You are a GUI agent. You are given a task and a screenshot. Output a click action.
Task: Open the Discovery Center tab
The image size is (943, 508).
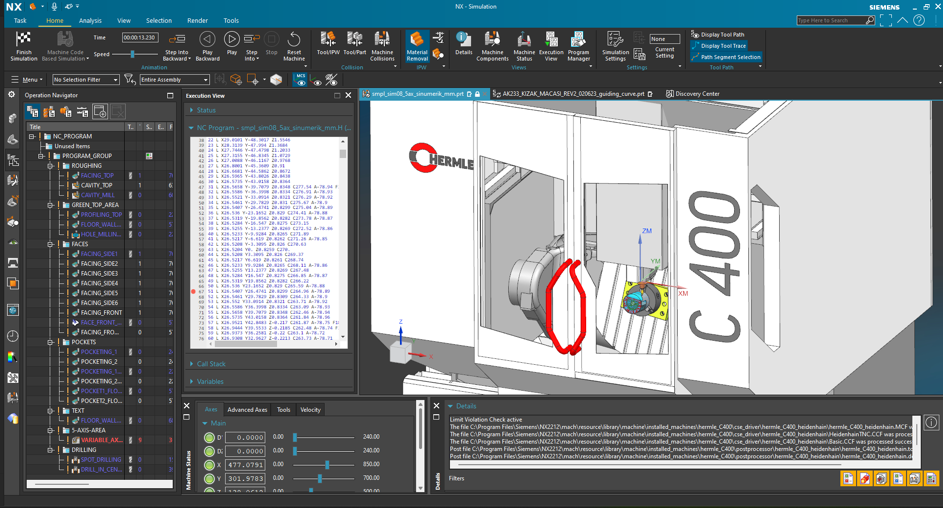(x=692, y=94)
